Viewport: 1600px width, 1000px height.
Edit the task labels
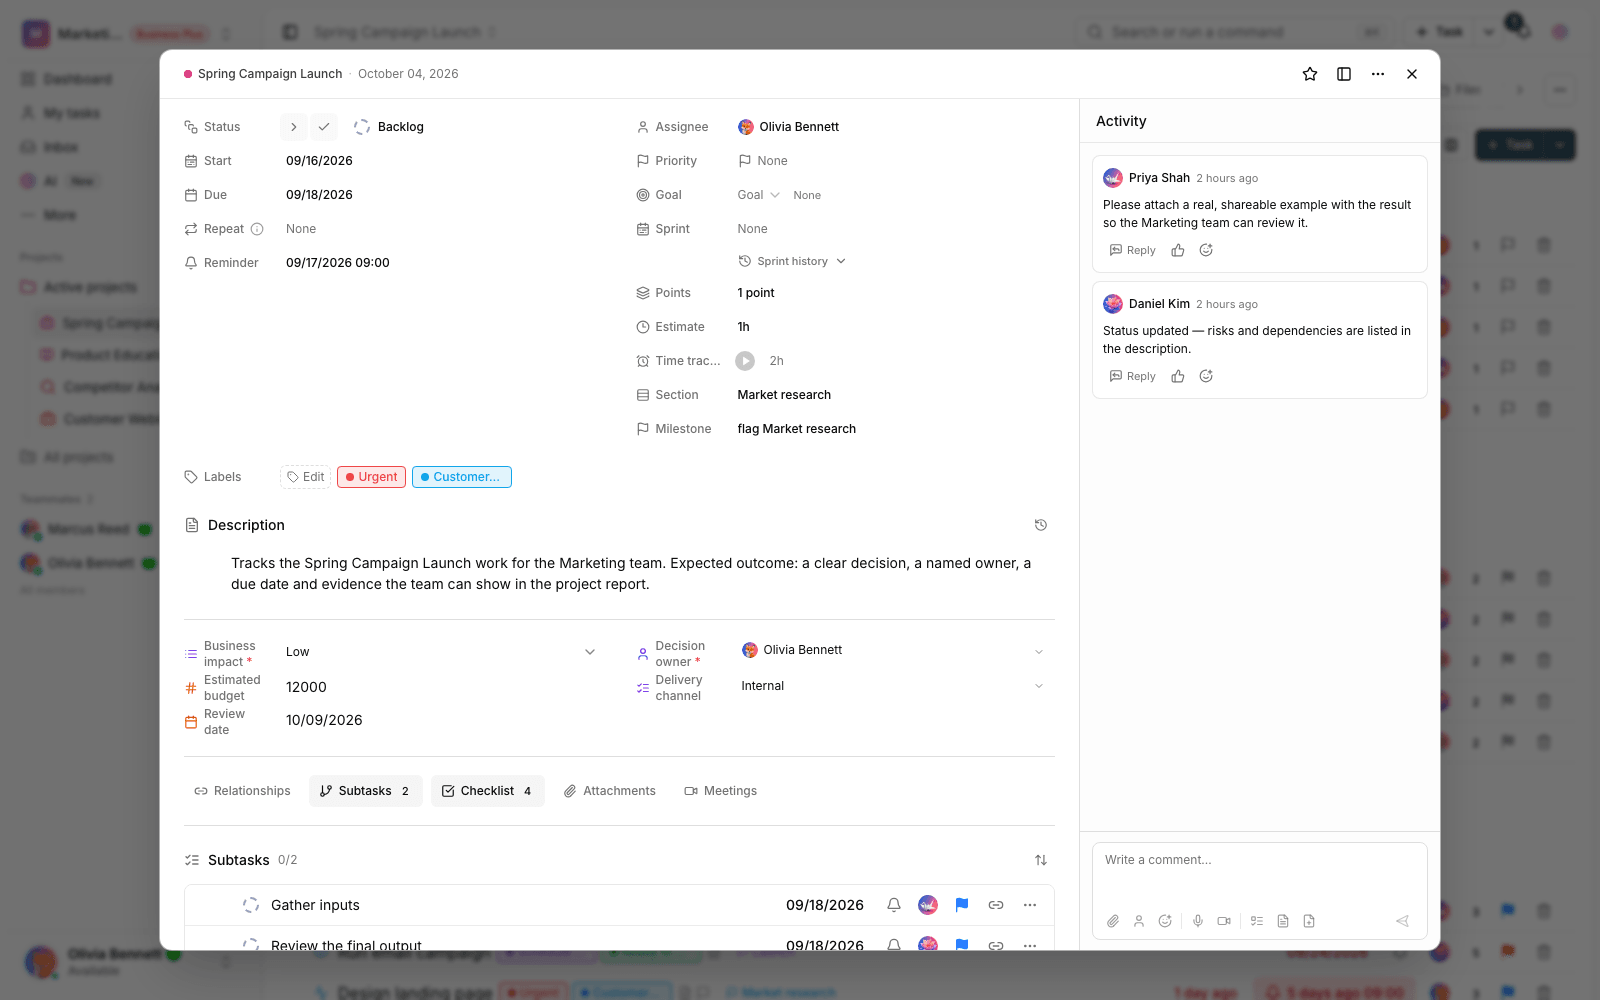coord(305,477)
